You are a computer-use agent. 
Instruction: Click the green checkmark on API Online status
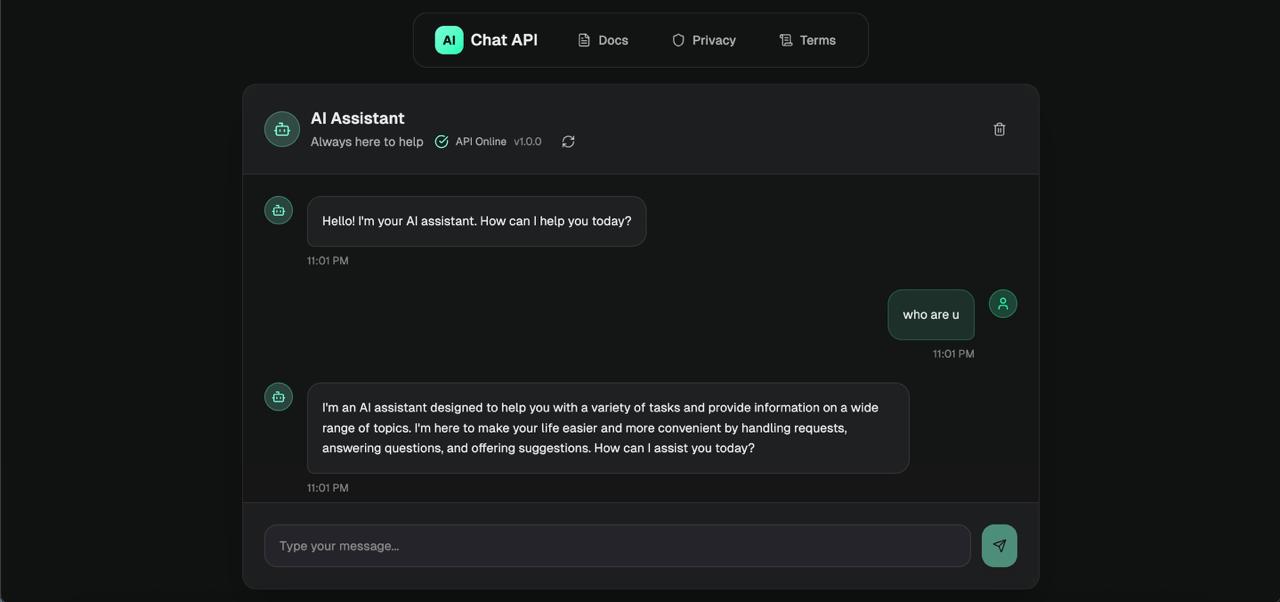coord(441,141)
